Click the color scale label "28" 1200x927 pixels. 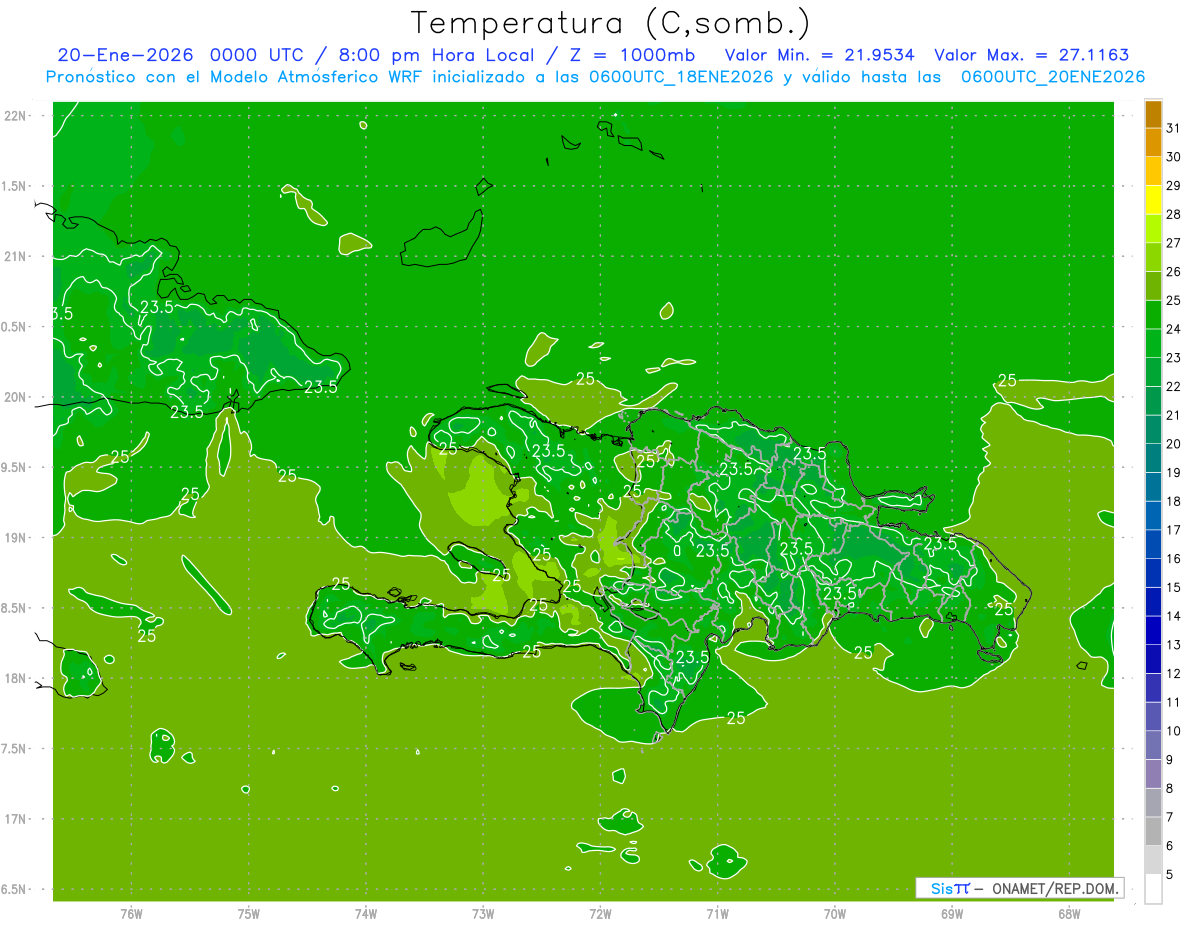1174,214
